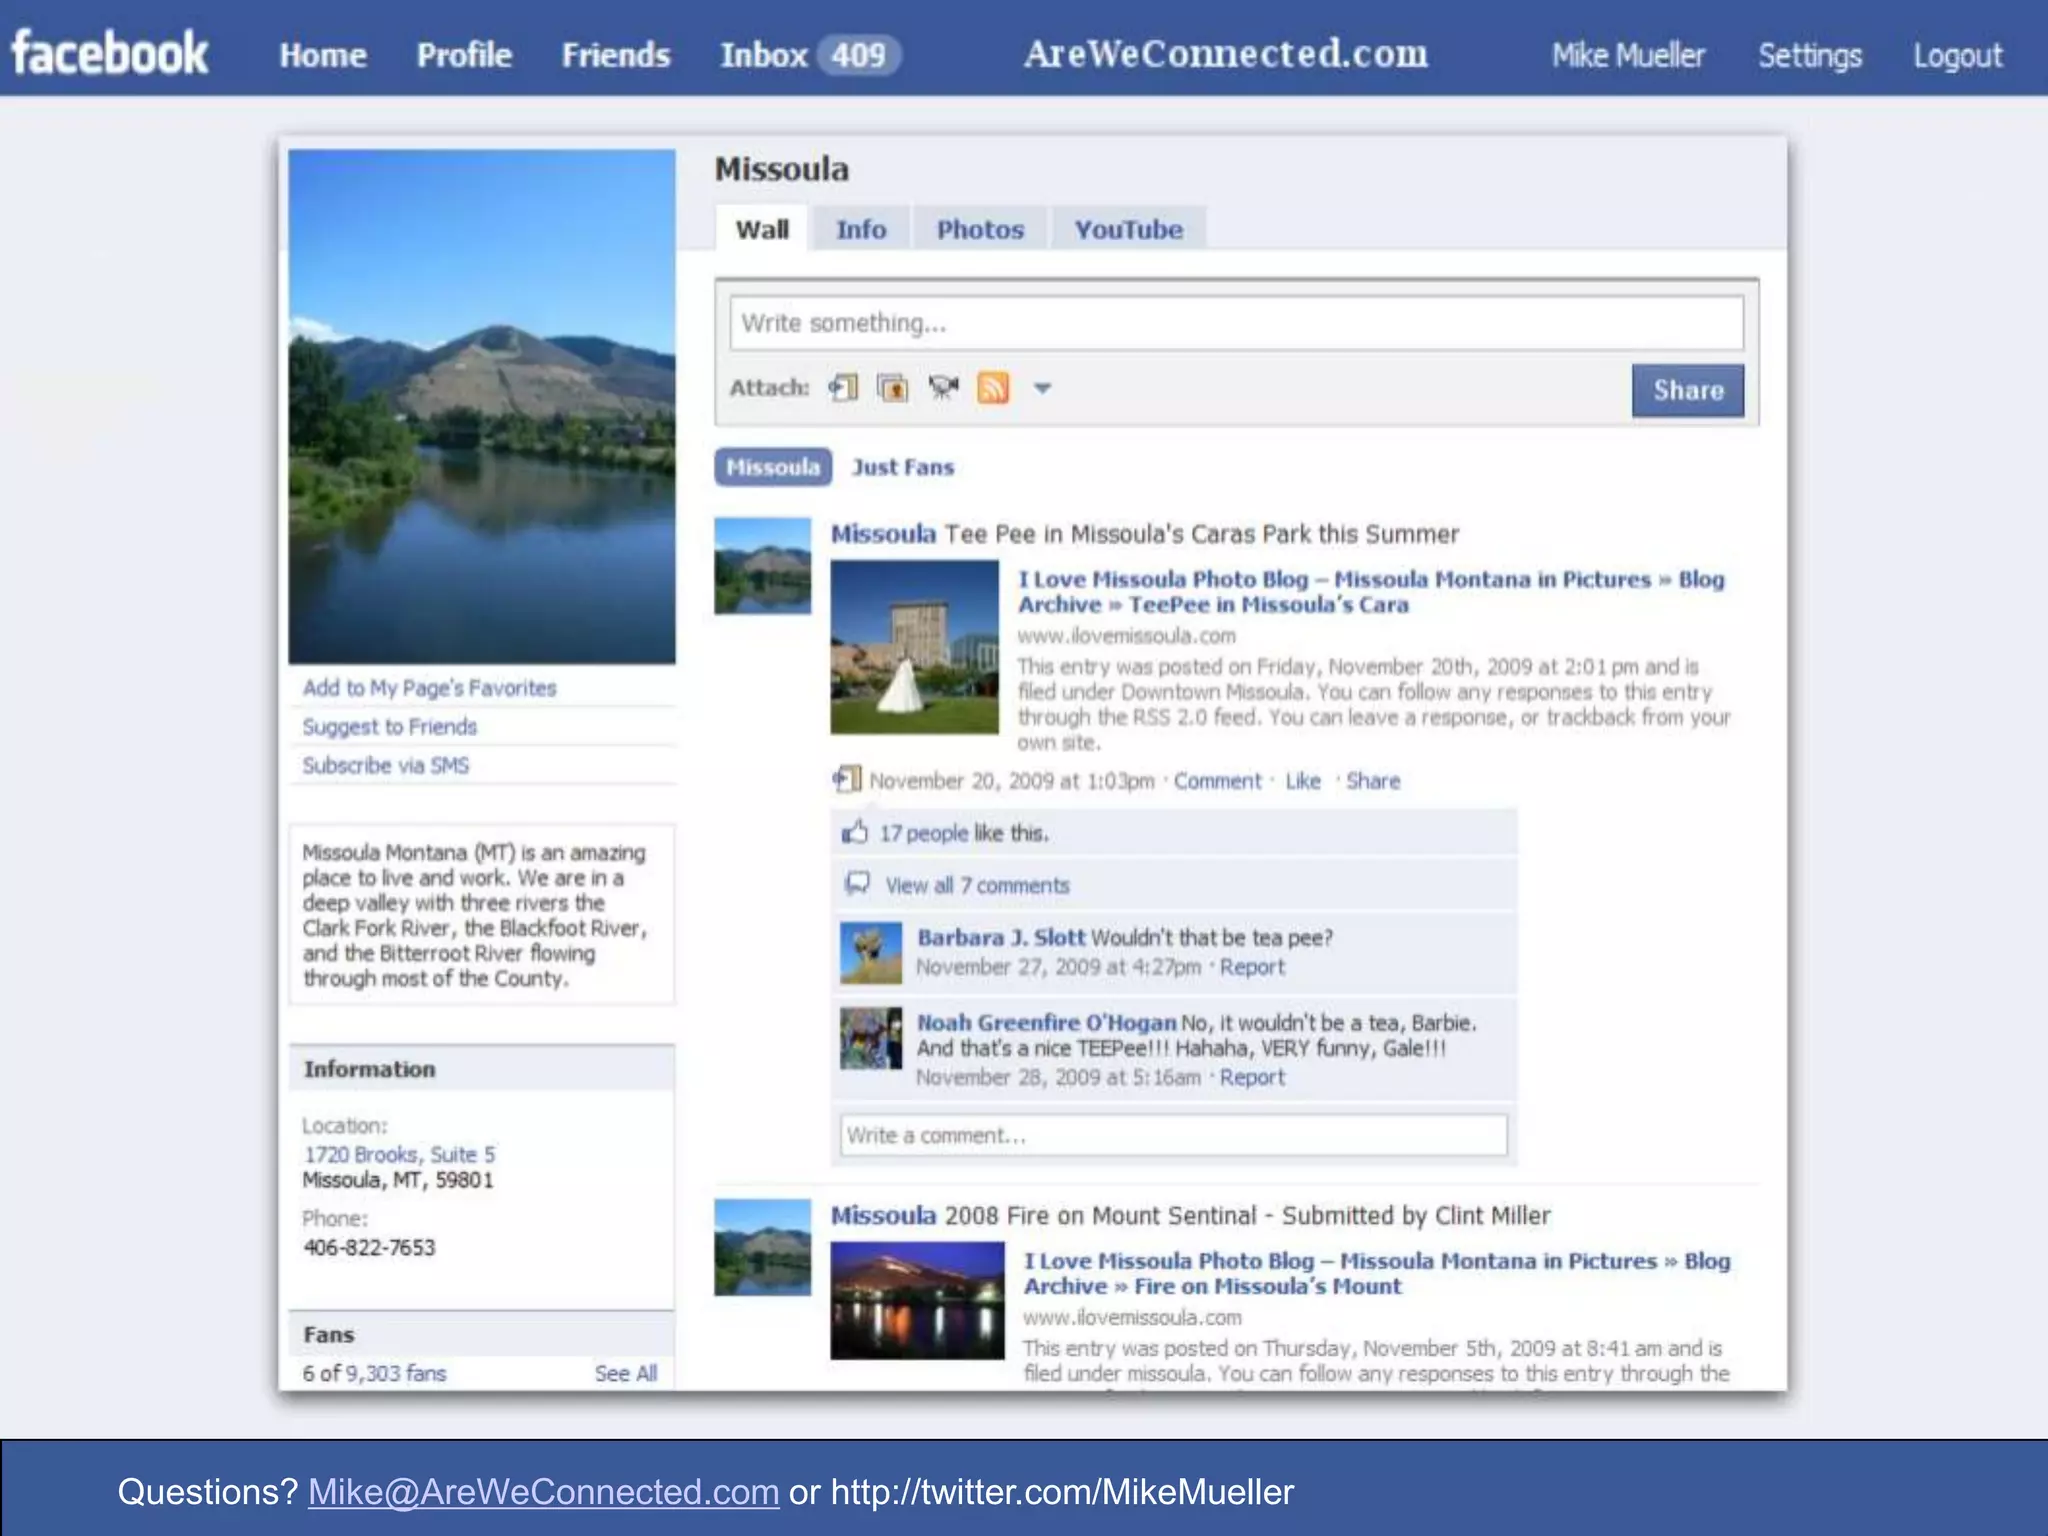Switch wall filter to Just Fans
Screen dimensions: 2048x1536
[902, 467]
